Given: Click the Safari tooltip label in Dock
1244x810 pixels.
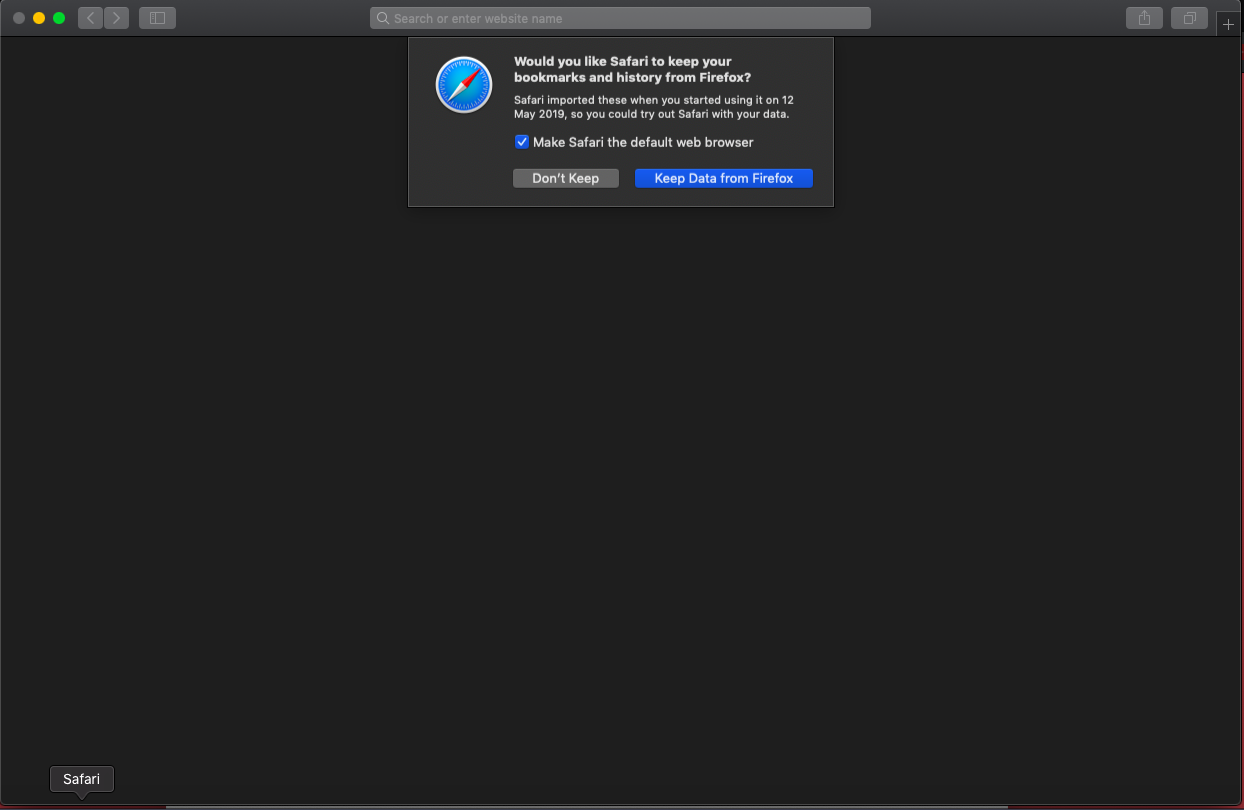Looking at the screenshot, I should 82,779.
